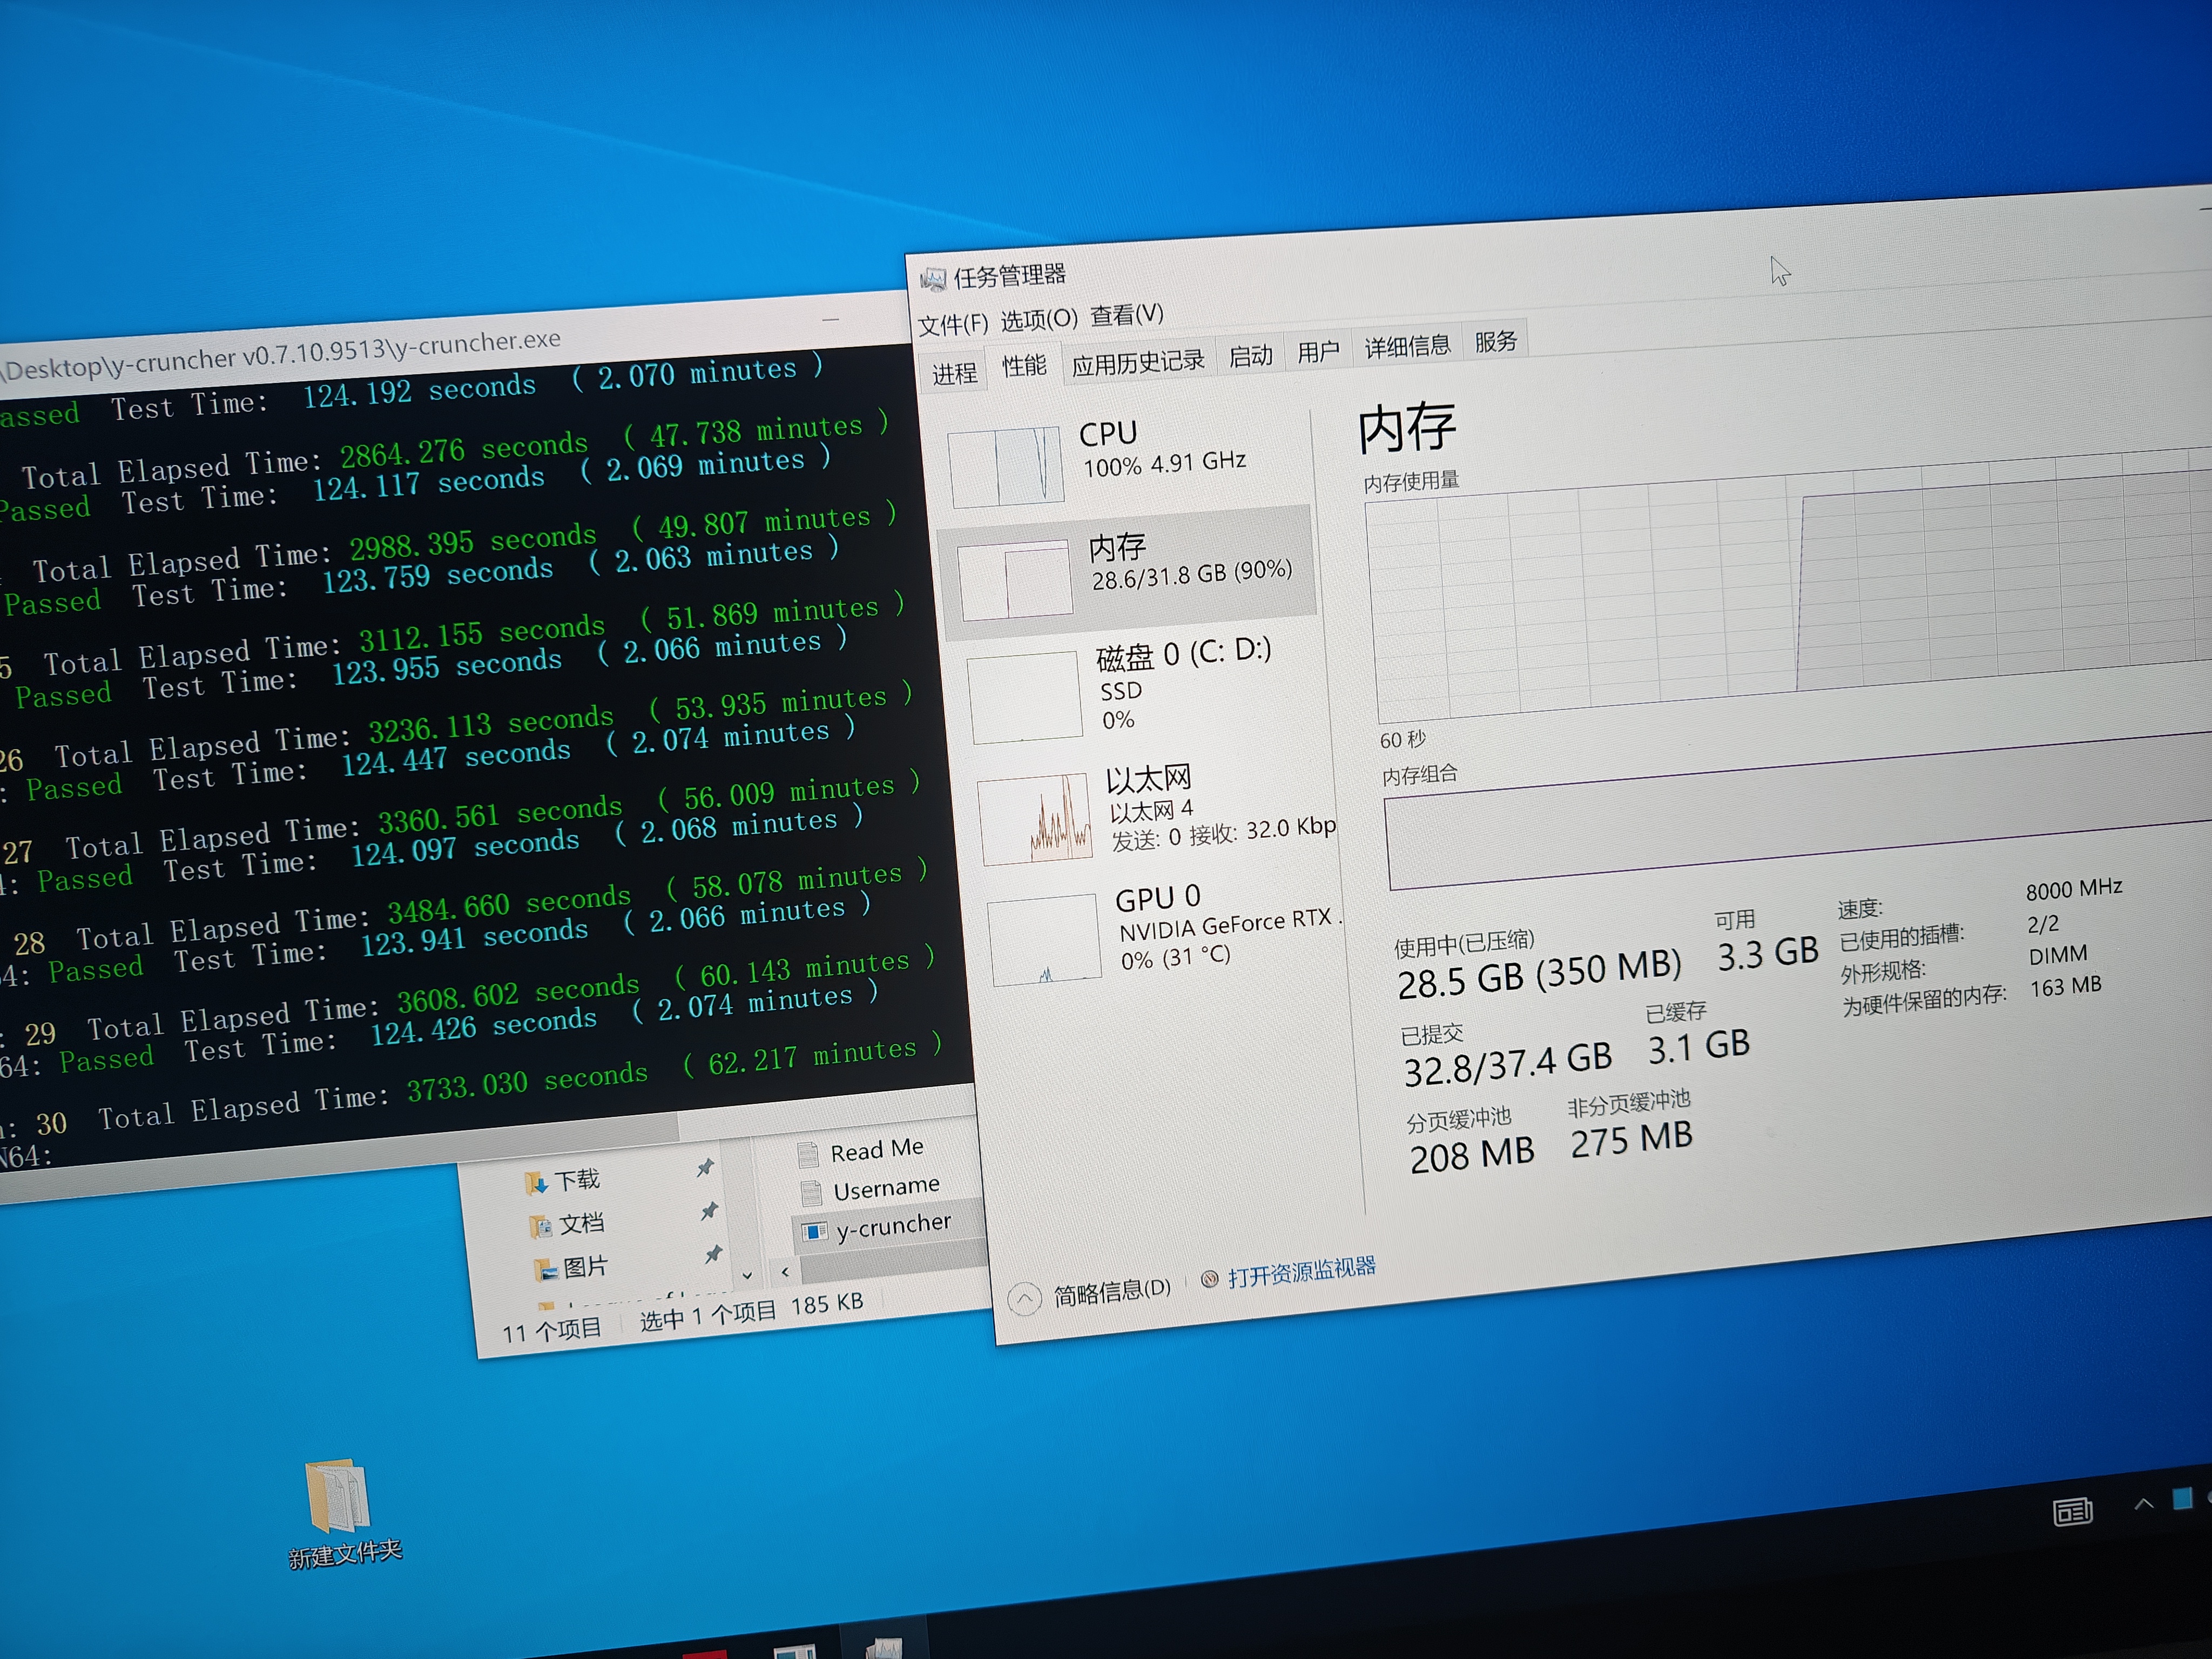Screen dimensions: 2212x1659
Task: Click the 打开资源监视器 link
Action: coord(1301,1273)
